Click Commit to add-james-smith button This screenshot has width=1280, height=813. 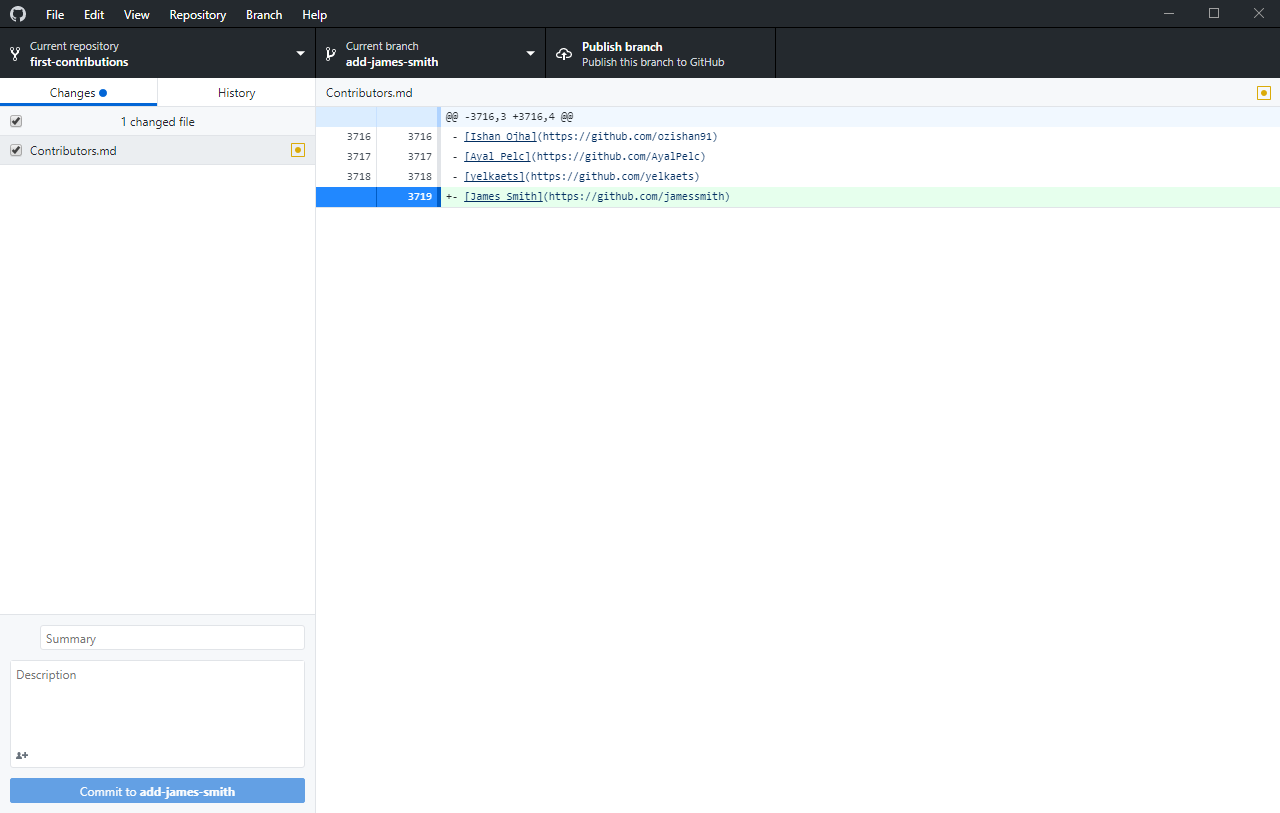pos(157,791)
